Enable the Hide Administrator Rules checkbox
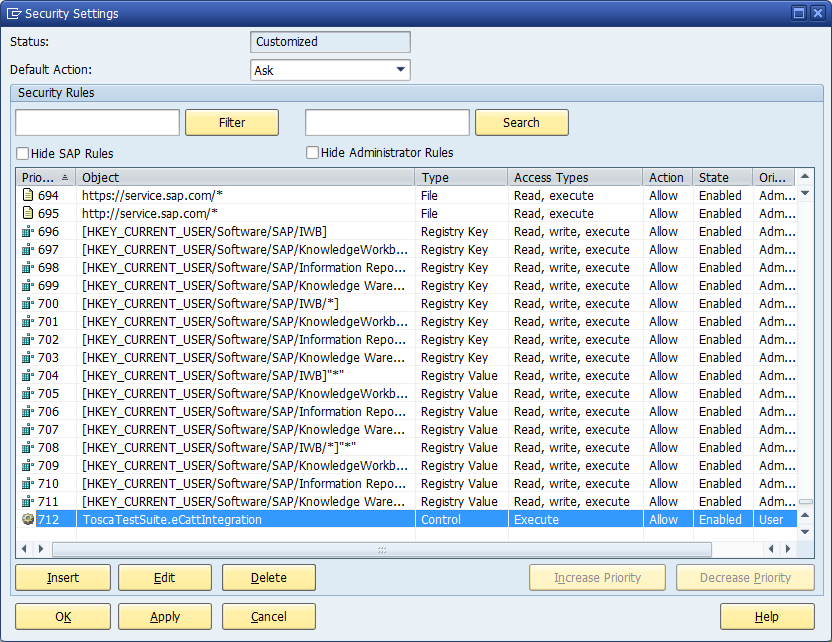 click(313, 153)
